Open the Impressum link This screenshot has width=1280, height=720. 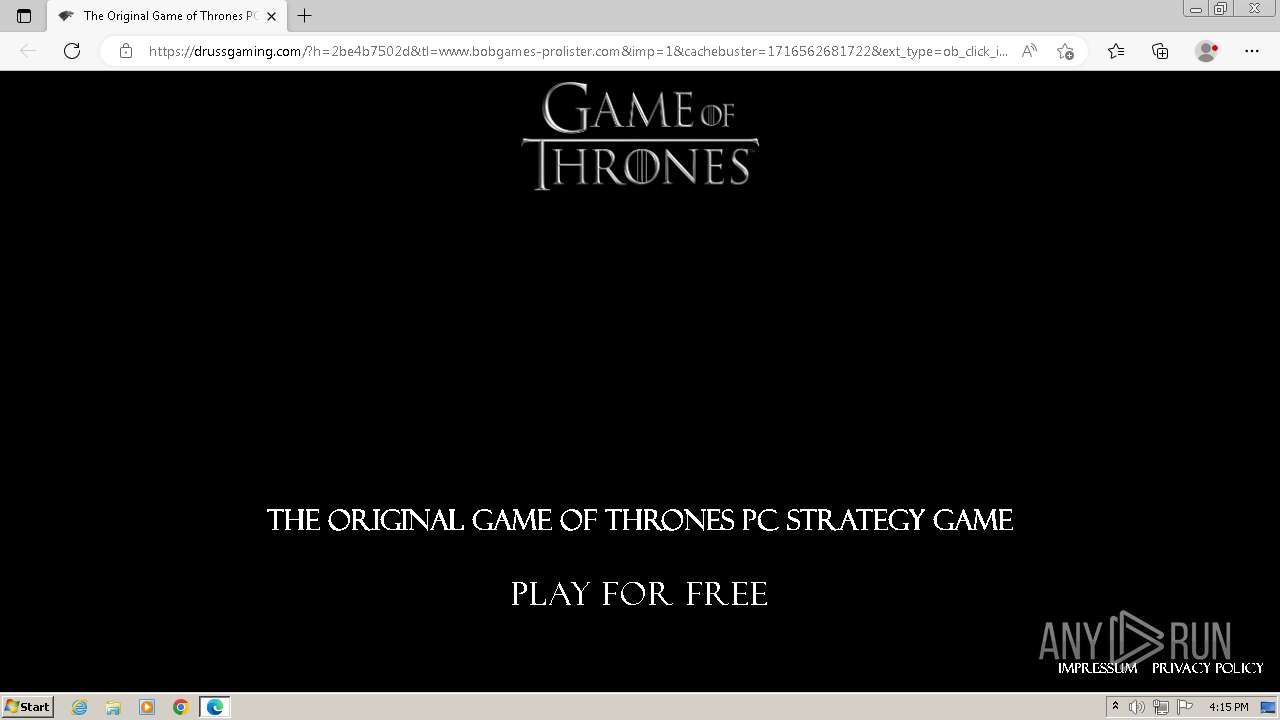pyautogui.click(x=1097, y=668)
